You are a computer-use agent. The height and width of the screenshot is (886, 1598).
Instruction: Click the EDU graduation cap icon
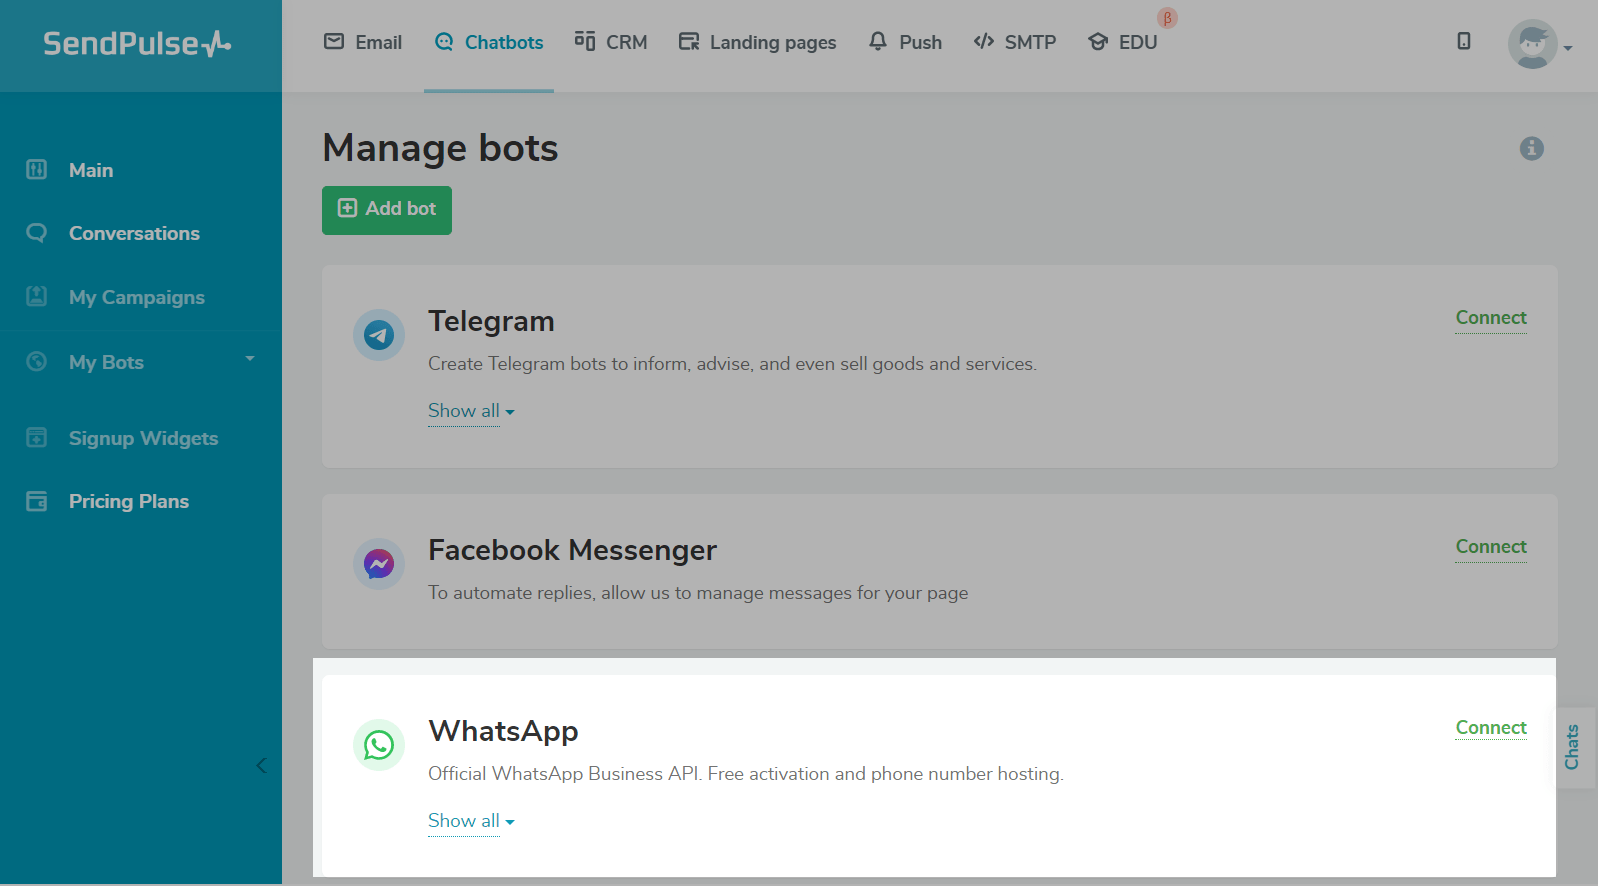tap(1098, 42)
